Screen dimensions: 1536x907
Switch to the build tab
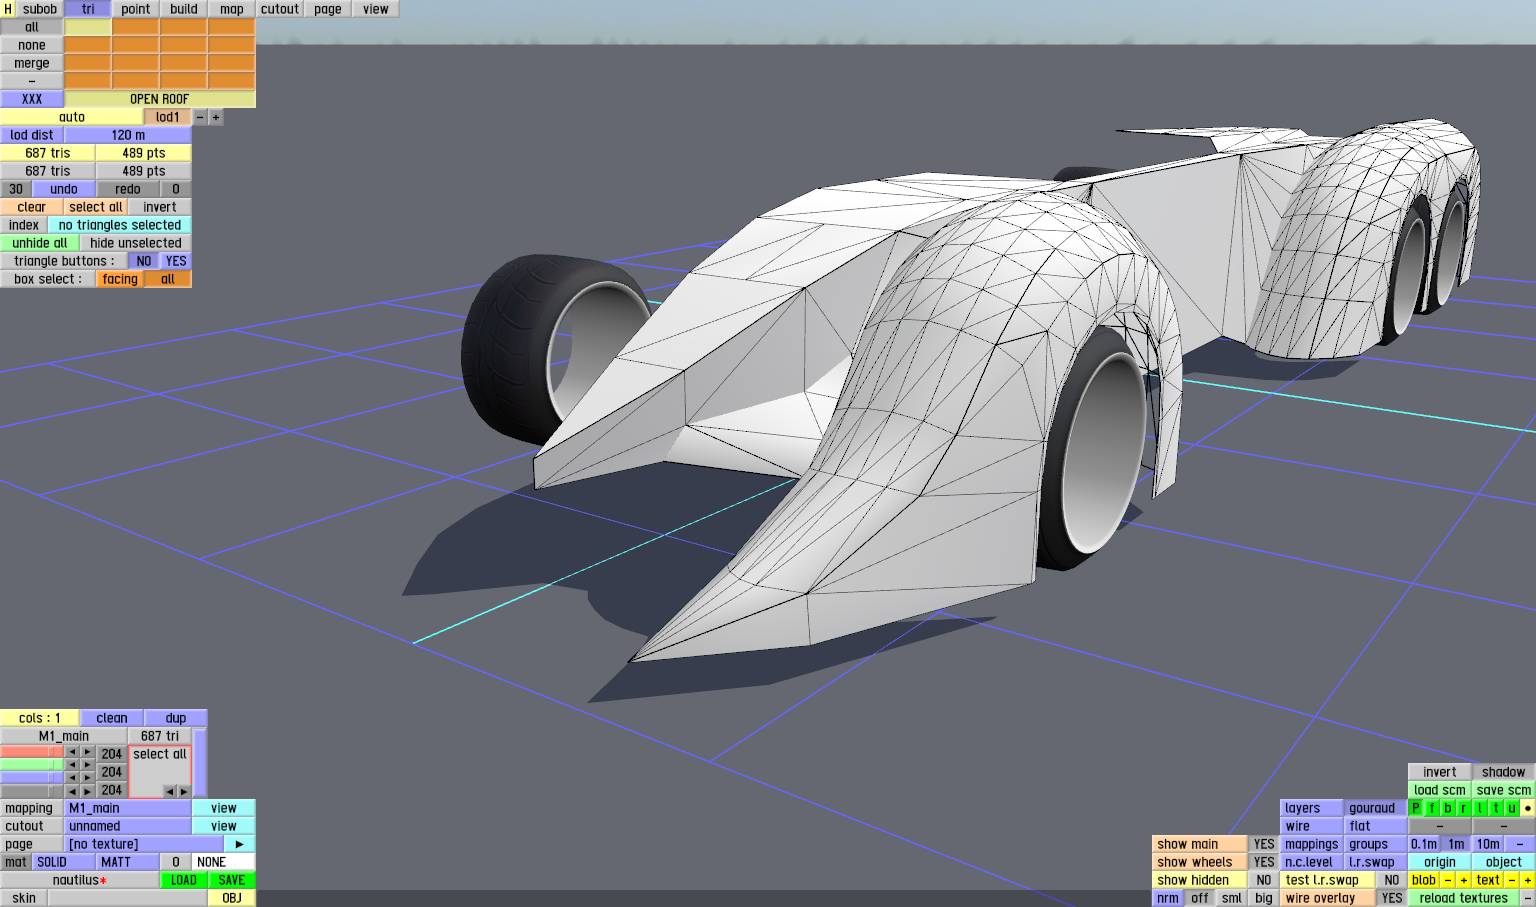click(x=184, y=9)
